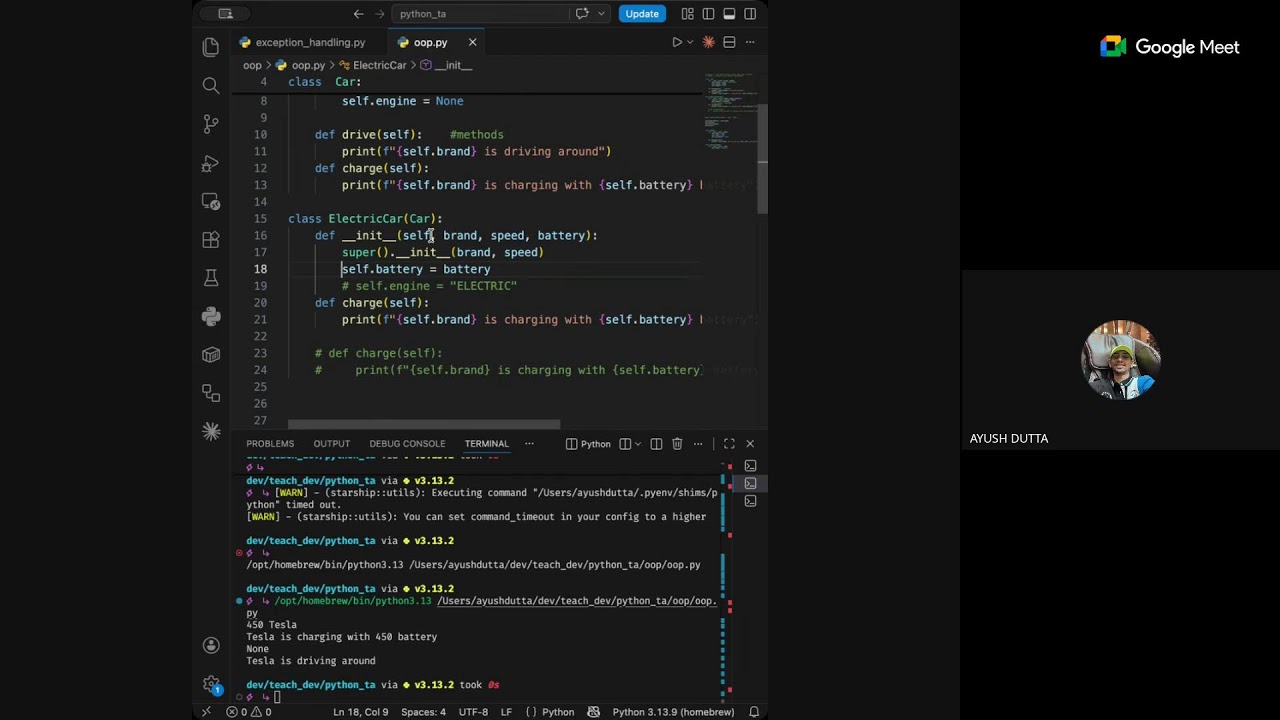Click the editor horizontal scrollbar
This screenshot has height=720, width=1280.
pyautogui.click(x=424, y=424)
